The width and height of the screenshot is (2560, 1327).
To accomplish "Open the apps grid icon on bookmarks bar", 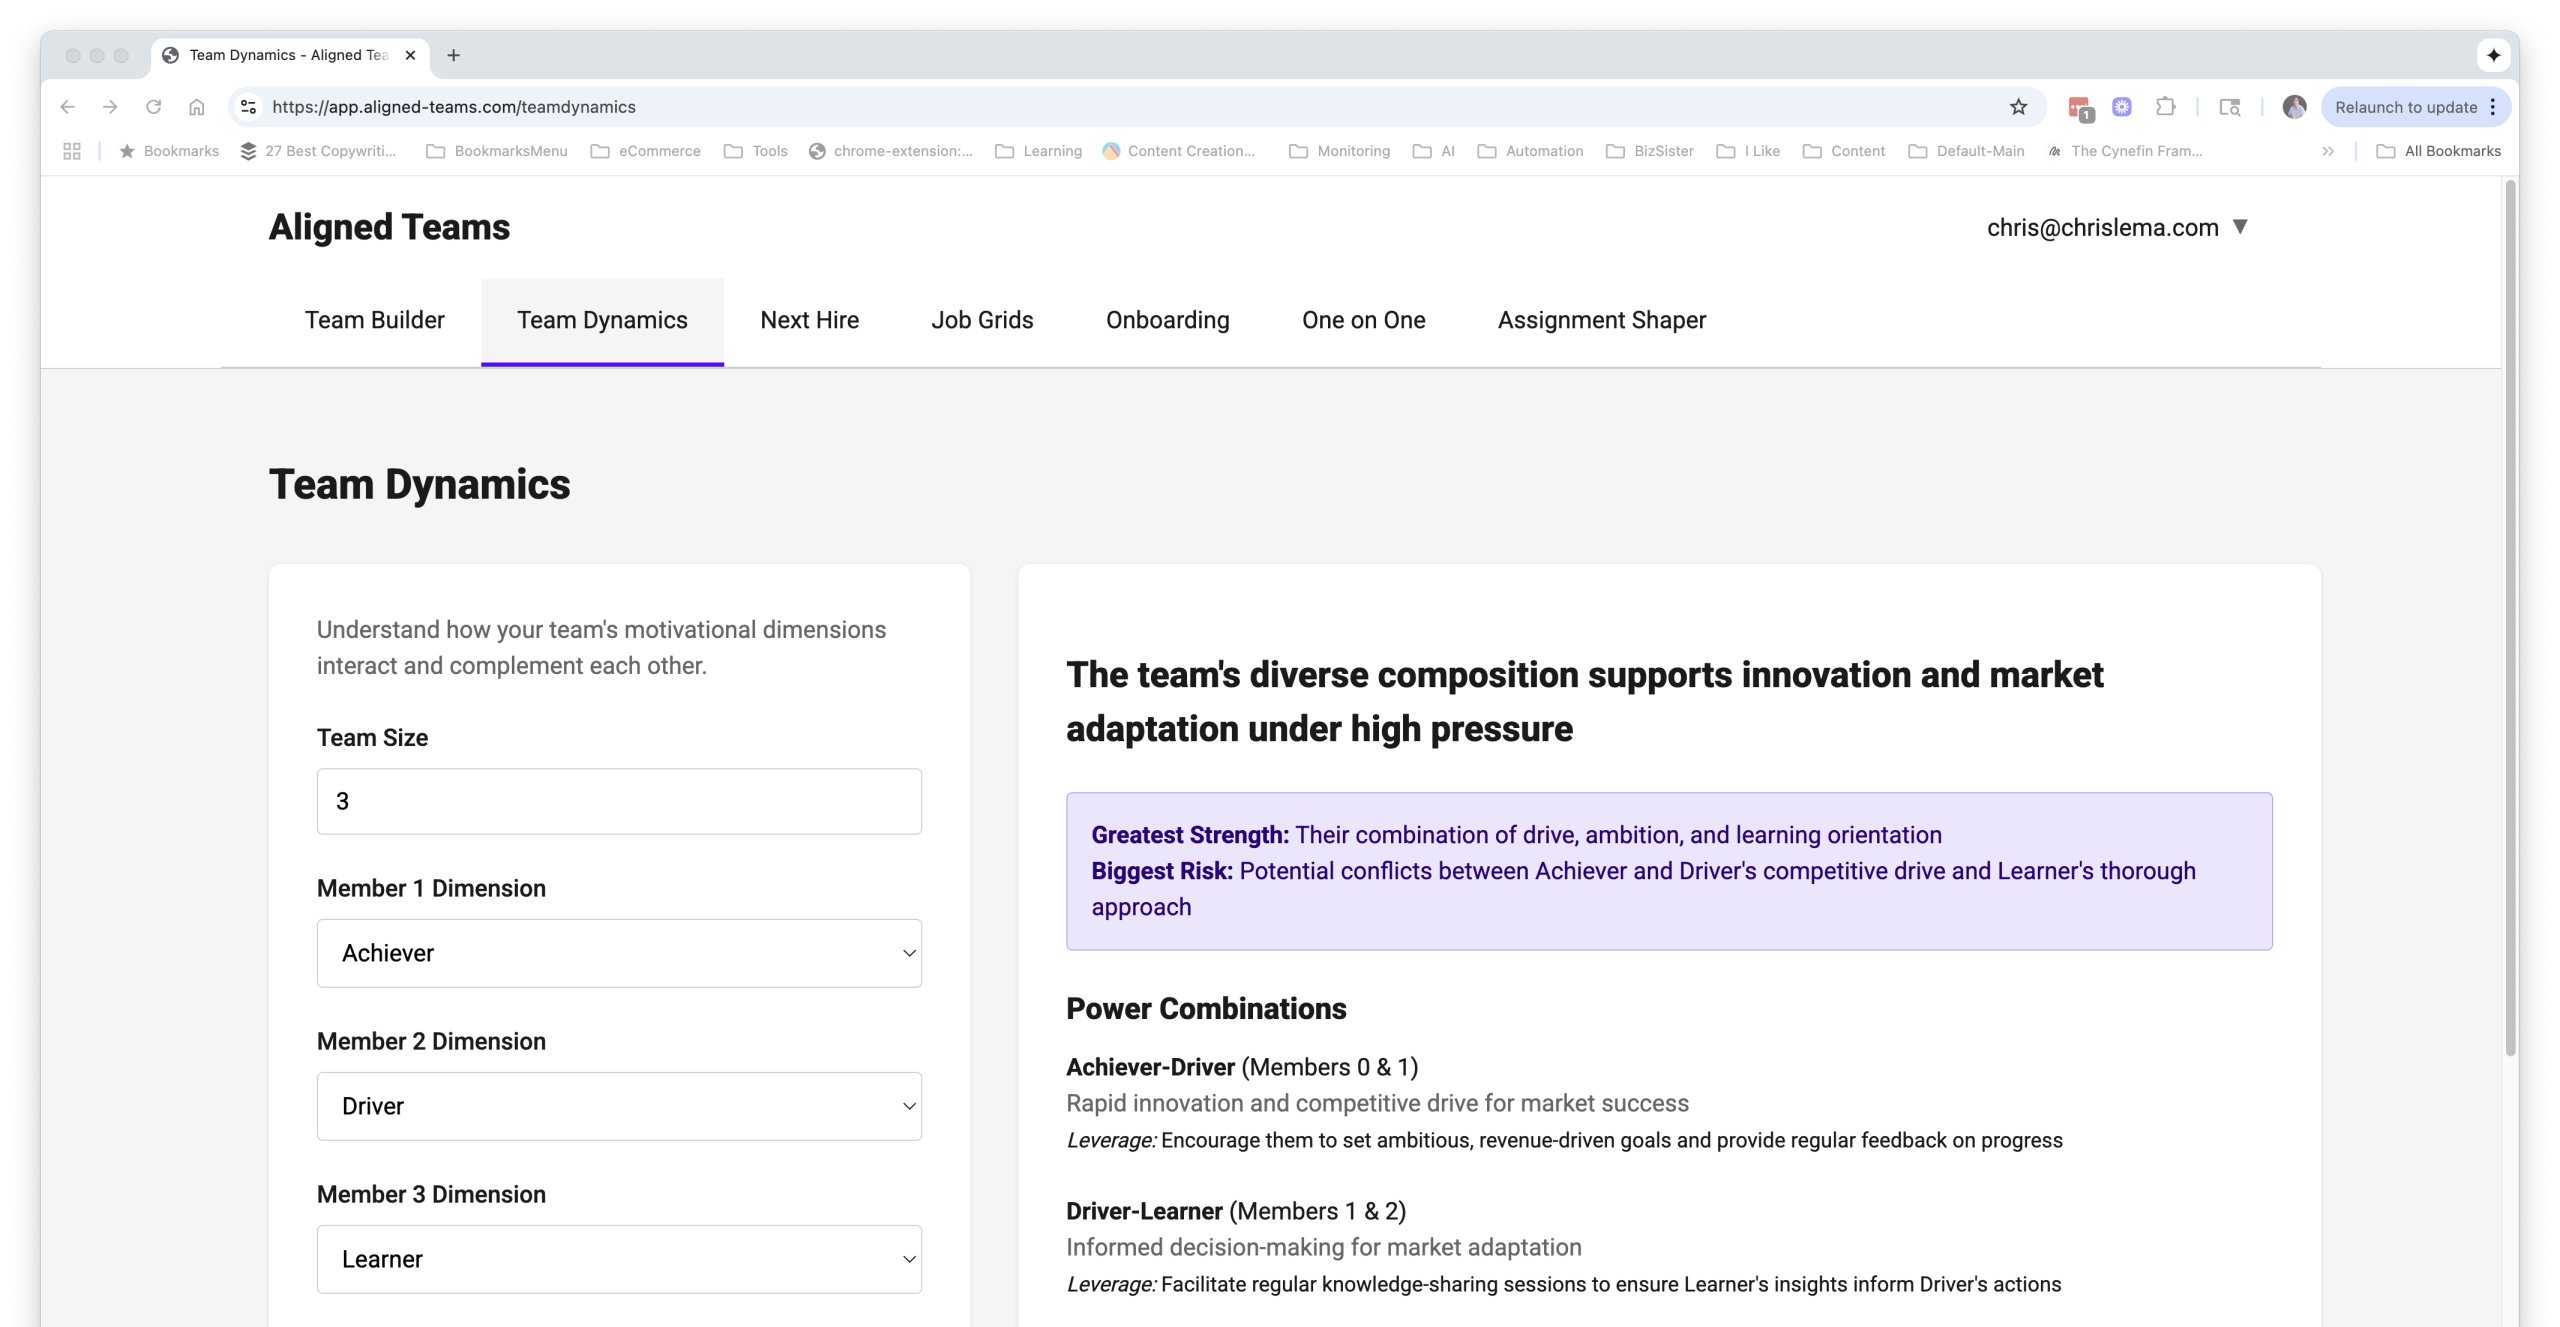I will [71, 151].
